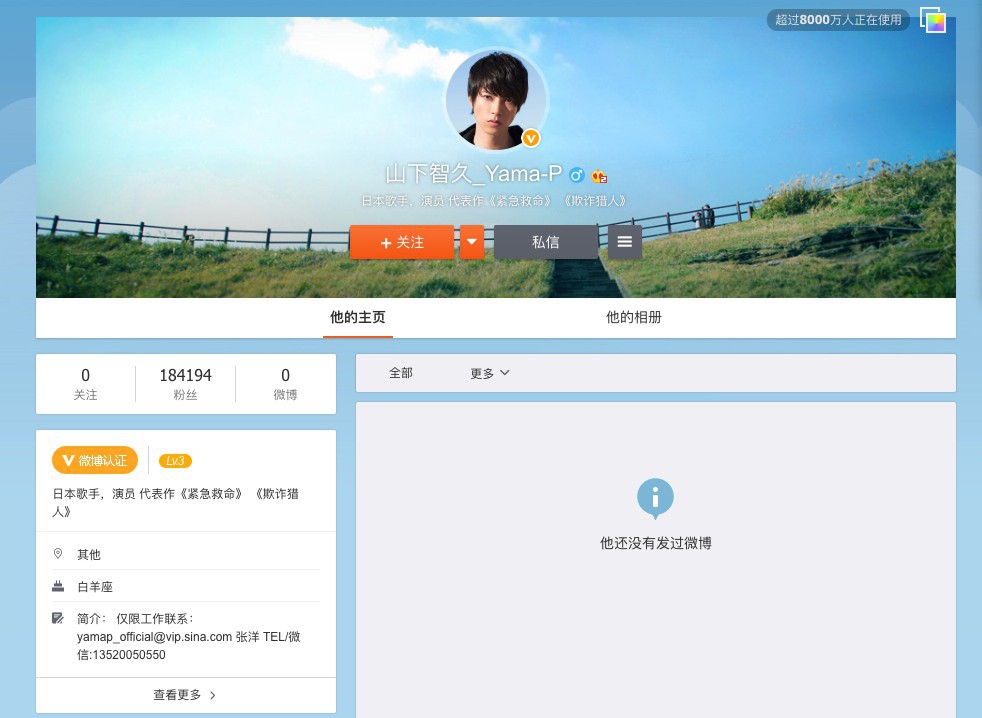This screenshot has height=718, width=982.
Task: Click the orange verified V badge on avatar
Action: [531, 138]
